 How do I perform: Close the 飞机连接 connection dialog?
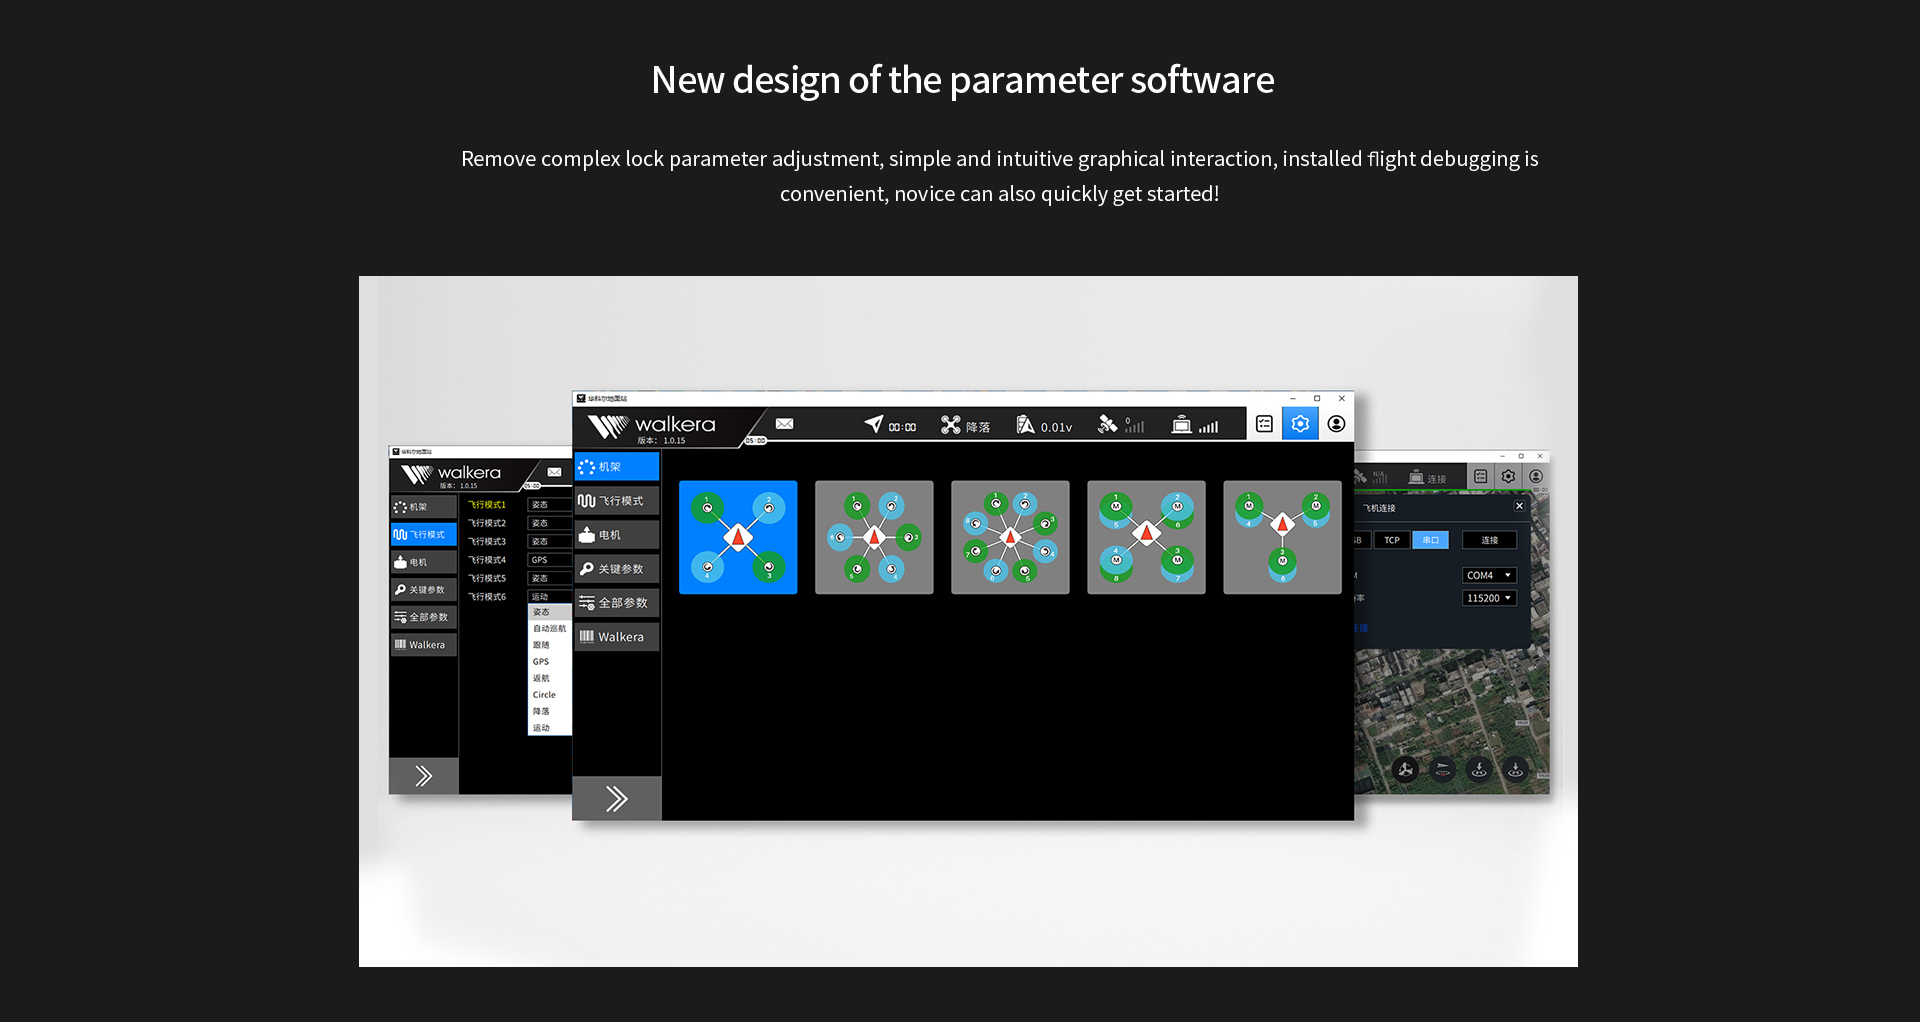coord(1519,506)
